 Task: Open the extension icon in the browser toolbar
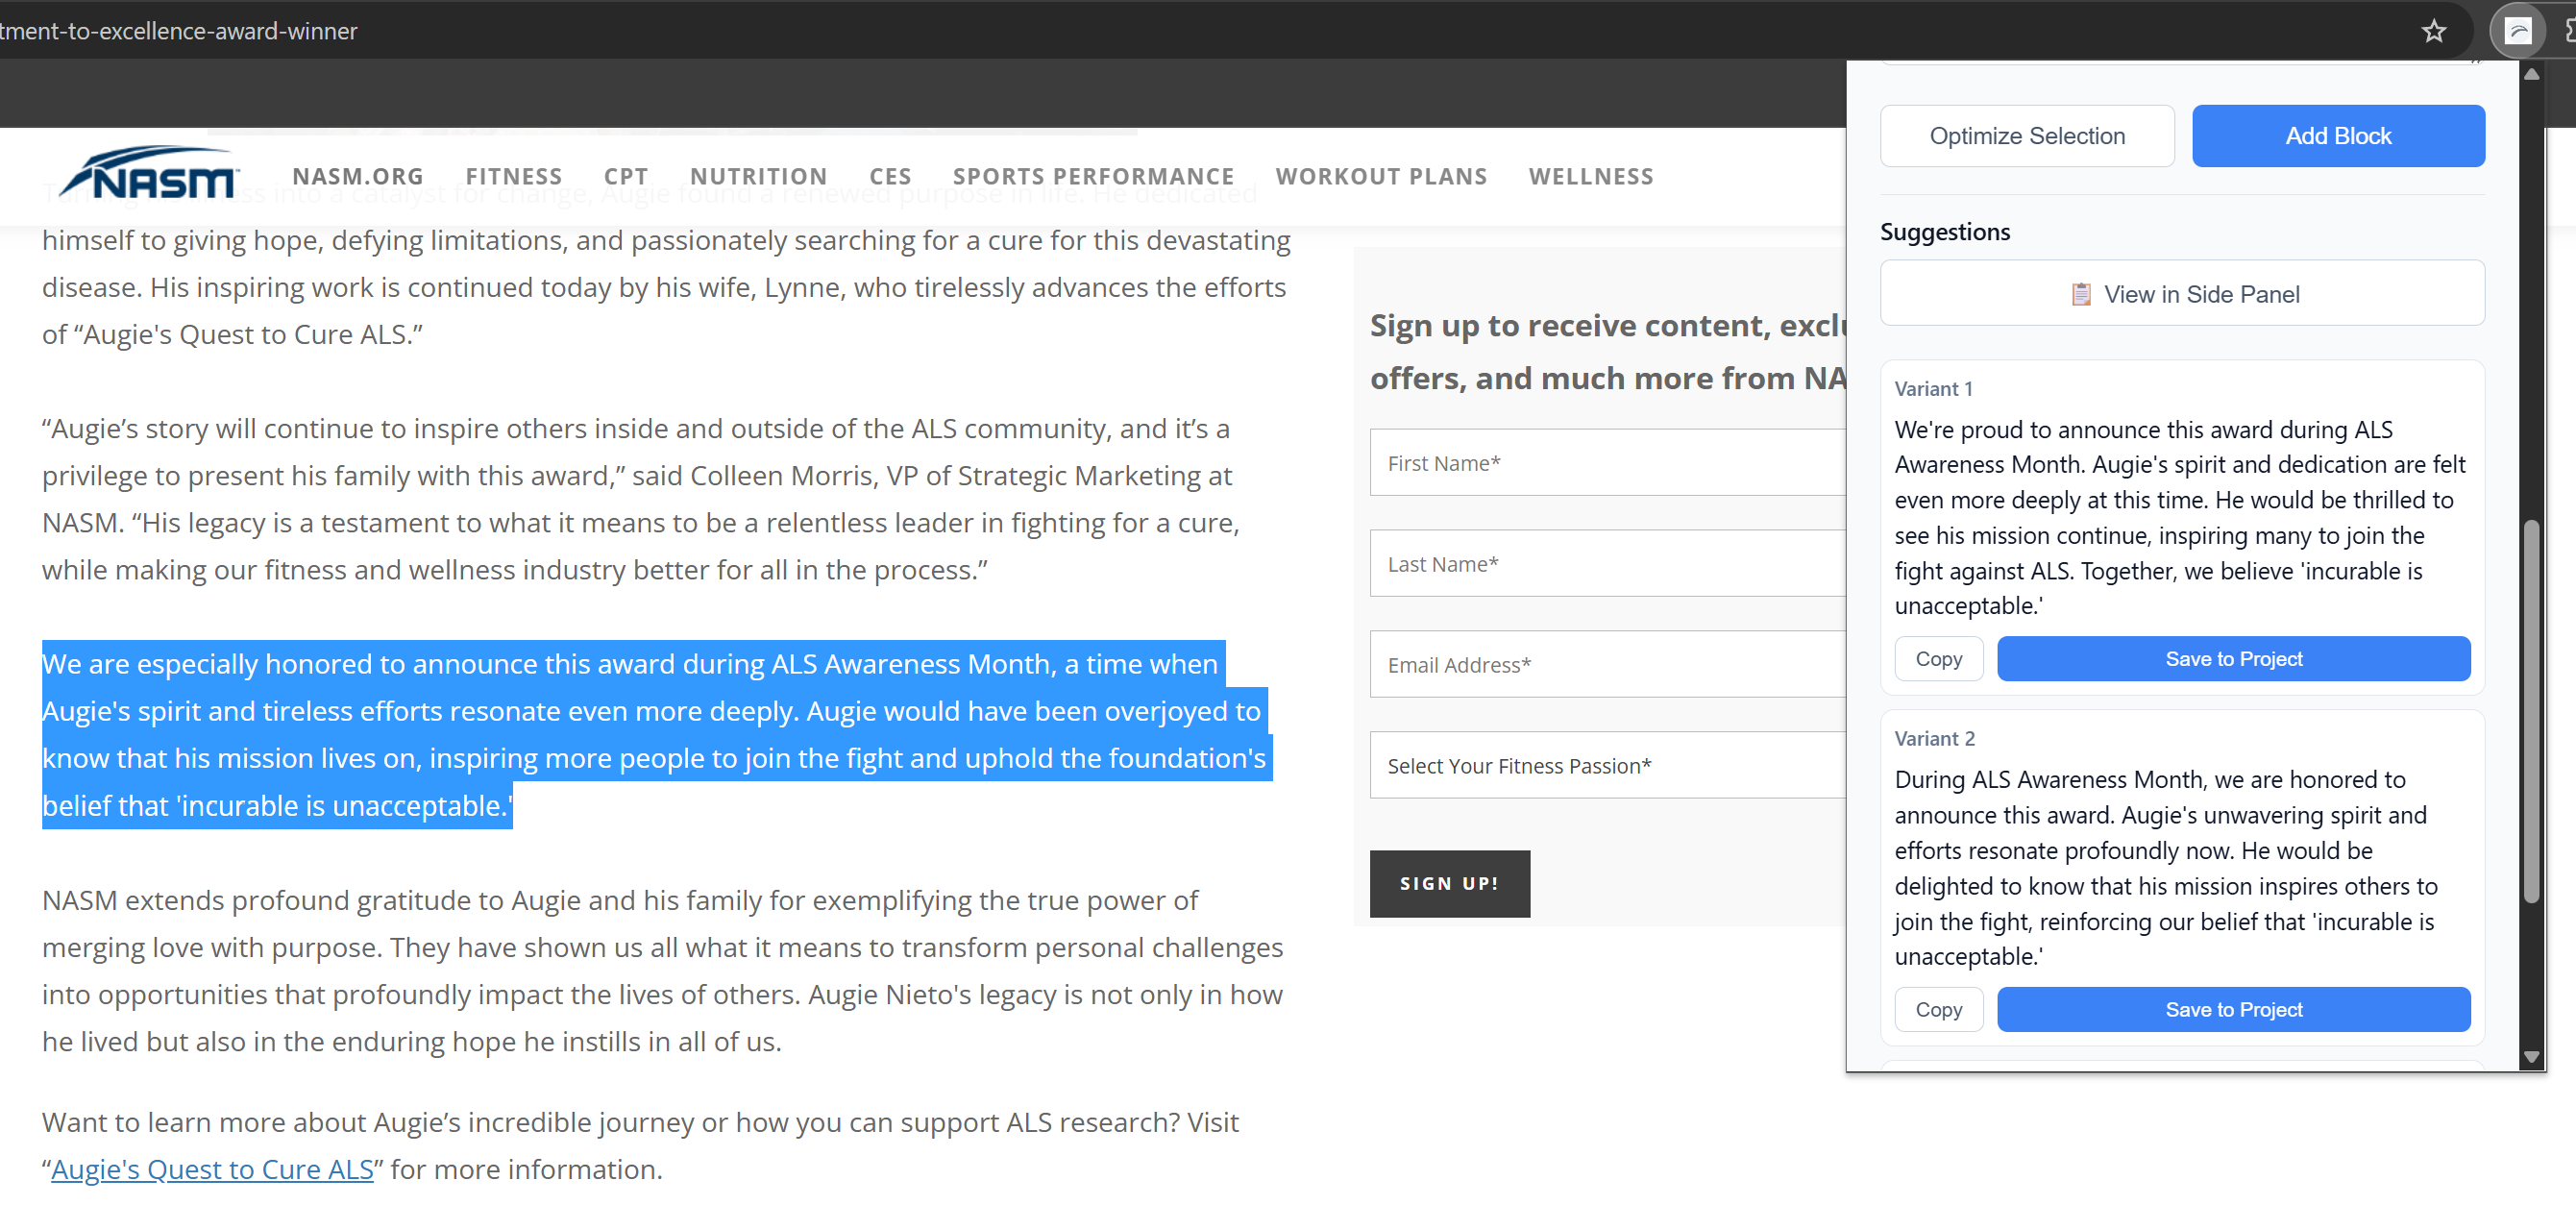[x=2518, y=30]
